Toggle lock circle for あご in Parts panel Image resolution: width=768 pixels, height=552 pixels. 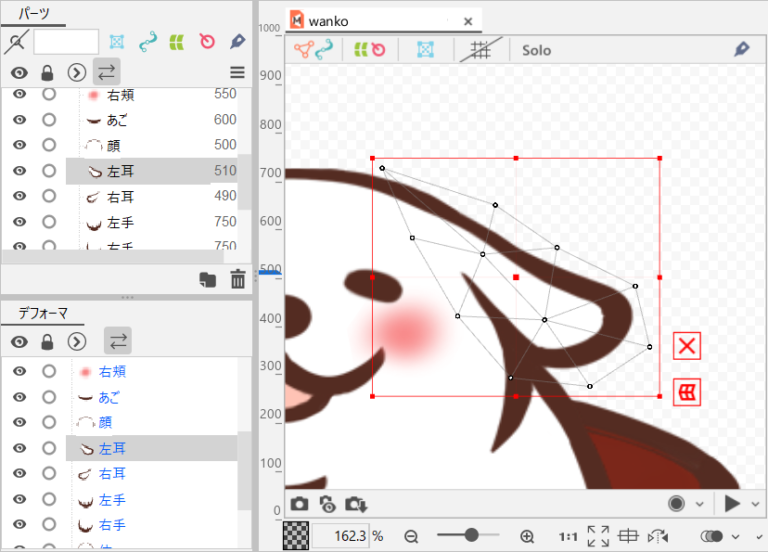49,120
